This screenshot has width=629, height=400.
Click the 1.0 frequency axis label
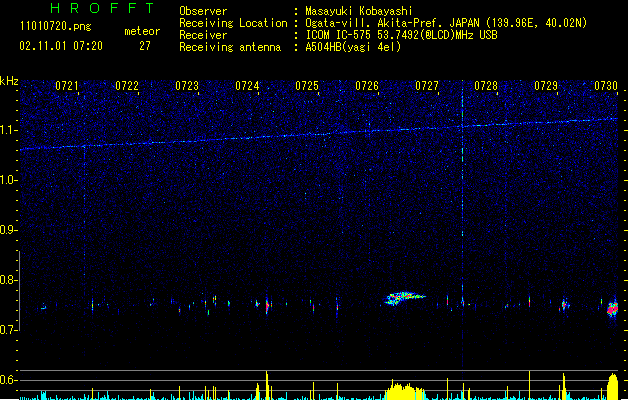click(x=9, y=180)
